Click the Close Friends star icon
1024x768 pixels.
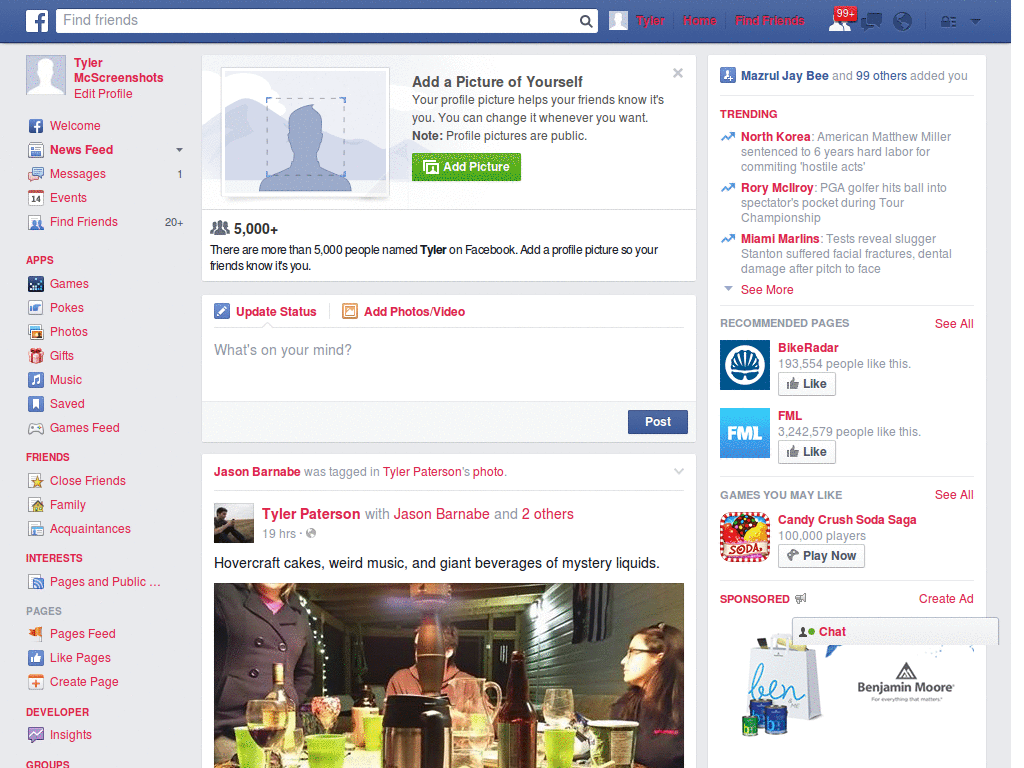(36, 481)
